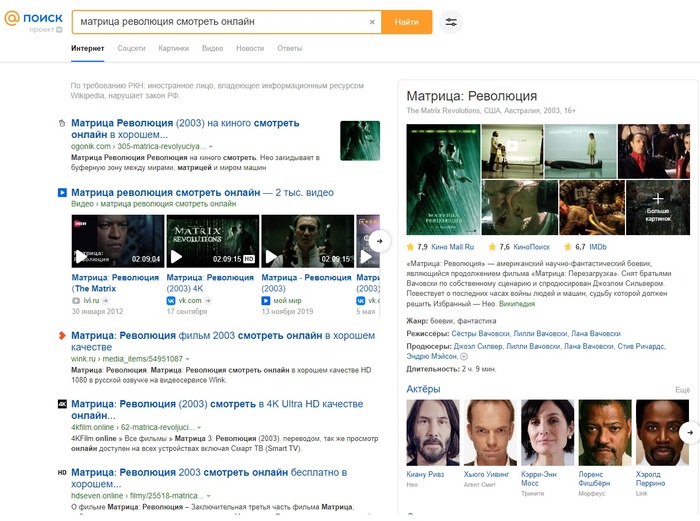Expand the ogonik.com URL dropdown arrow
The image size is (700, 521).
[211, 146]
